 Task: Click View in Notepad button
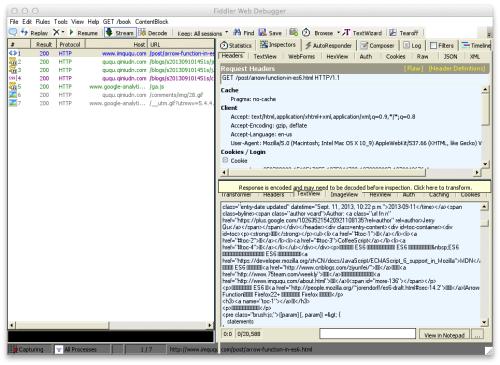pyautogui.click(x=444, y=335)
